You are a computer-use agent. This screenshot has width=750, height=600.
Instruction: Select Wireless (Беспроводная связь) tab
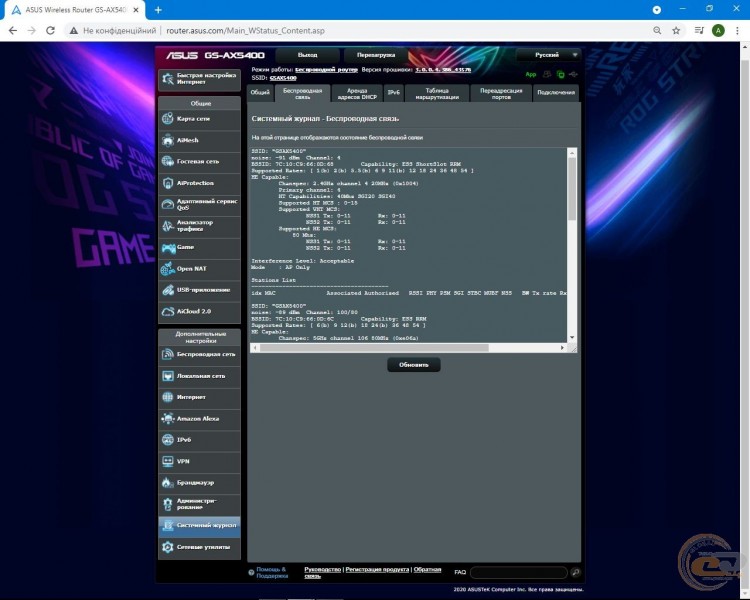coord(302,93)
